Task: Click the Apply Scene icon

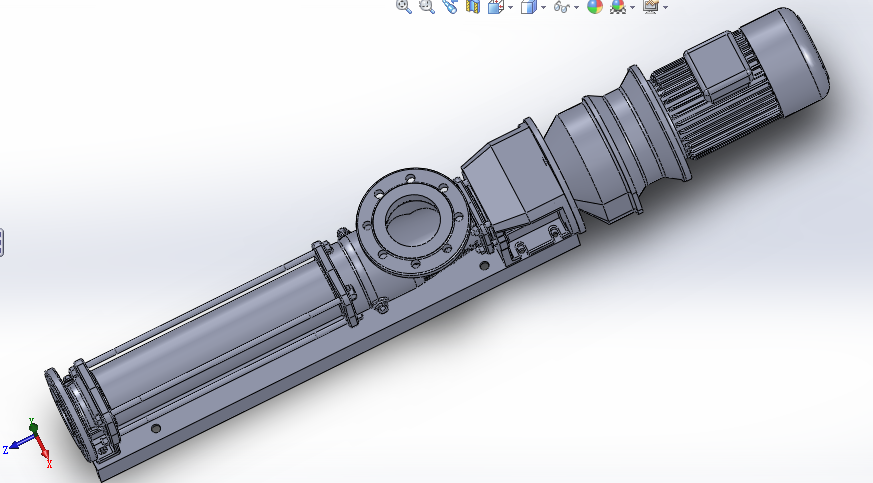Action: click(x=618, y=6)
